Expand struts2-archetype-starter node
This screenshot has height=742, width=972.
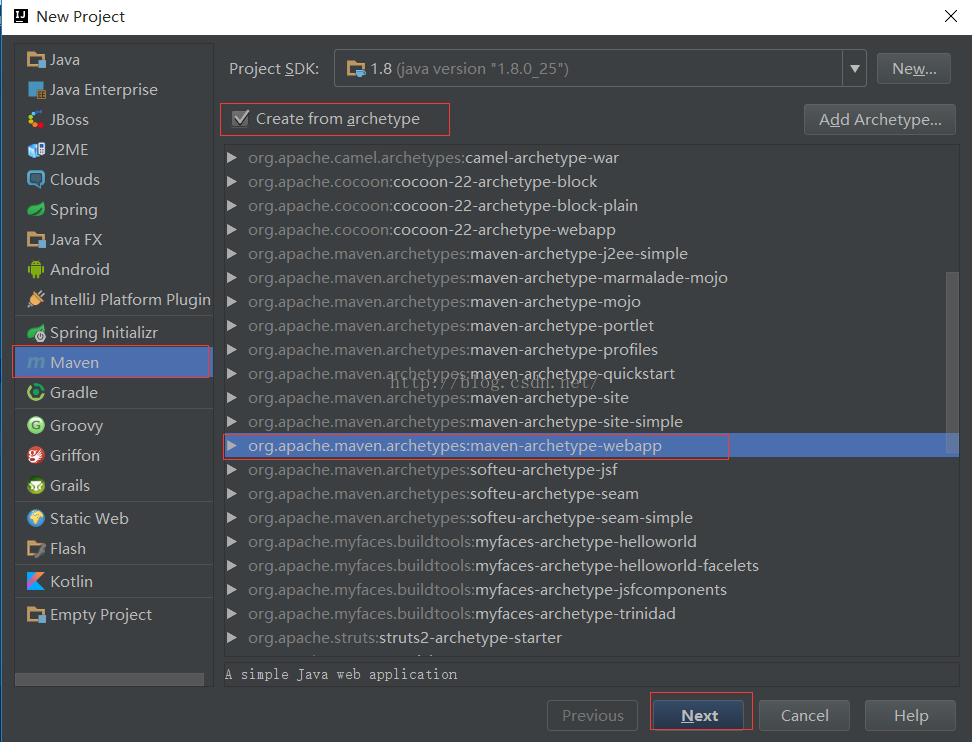[x=232, y=638]
